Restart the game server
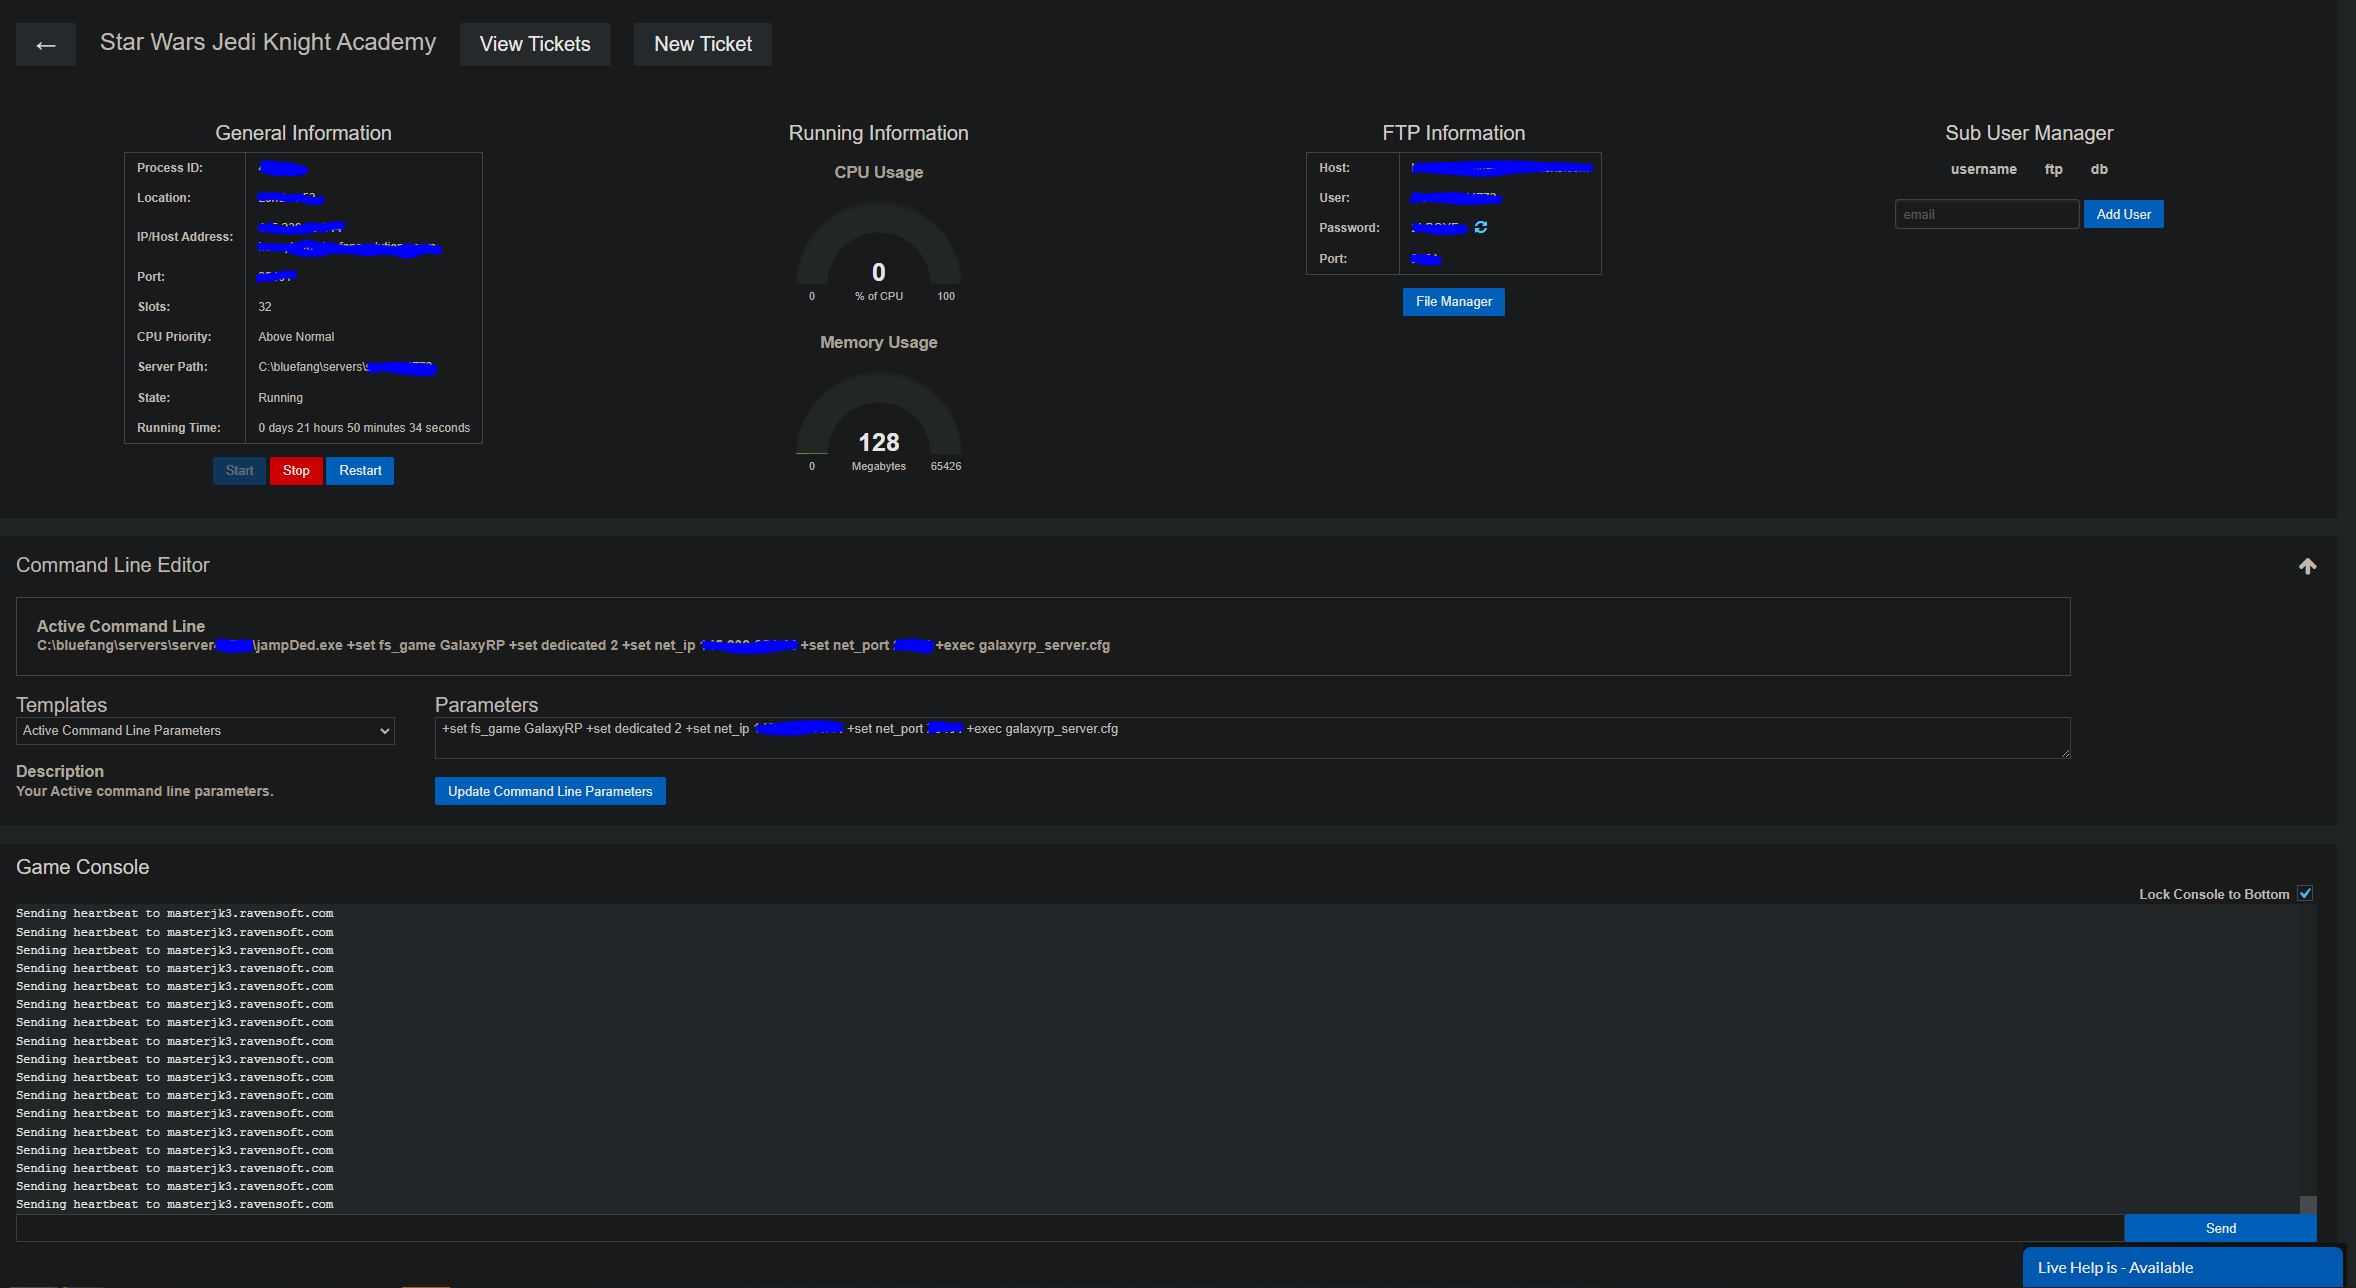This screenshot has width=2356, height=1288. 360,471
